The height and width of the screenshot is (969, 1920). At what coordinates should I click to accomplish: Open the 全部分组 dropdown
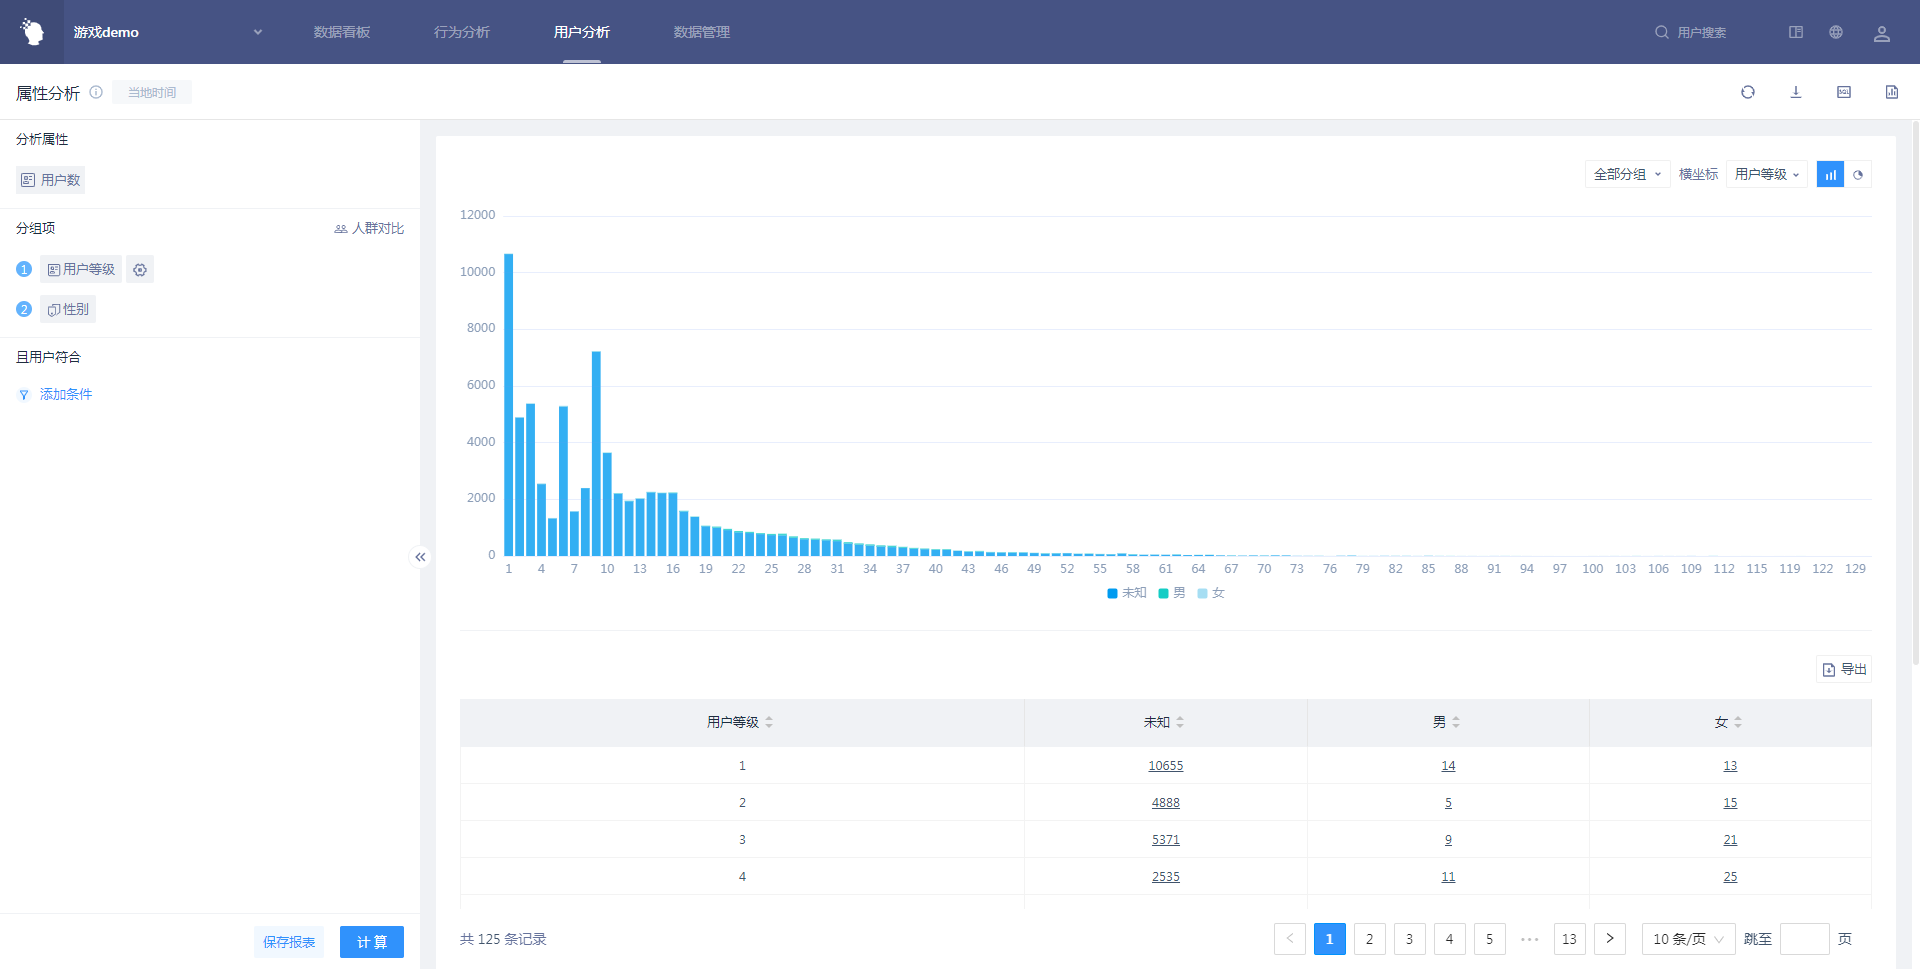tap(1626, 174)
